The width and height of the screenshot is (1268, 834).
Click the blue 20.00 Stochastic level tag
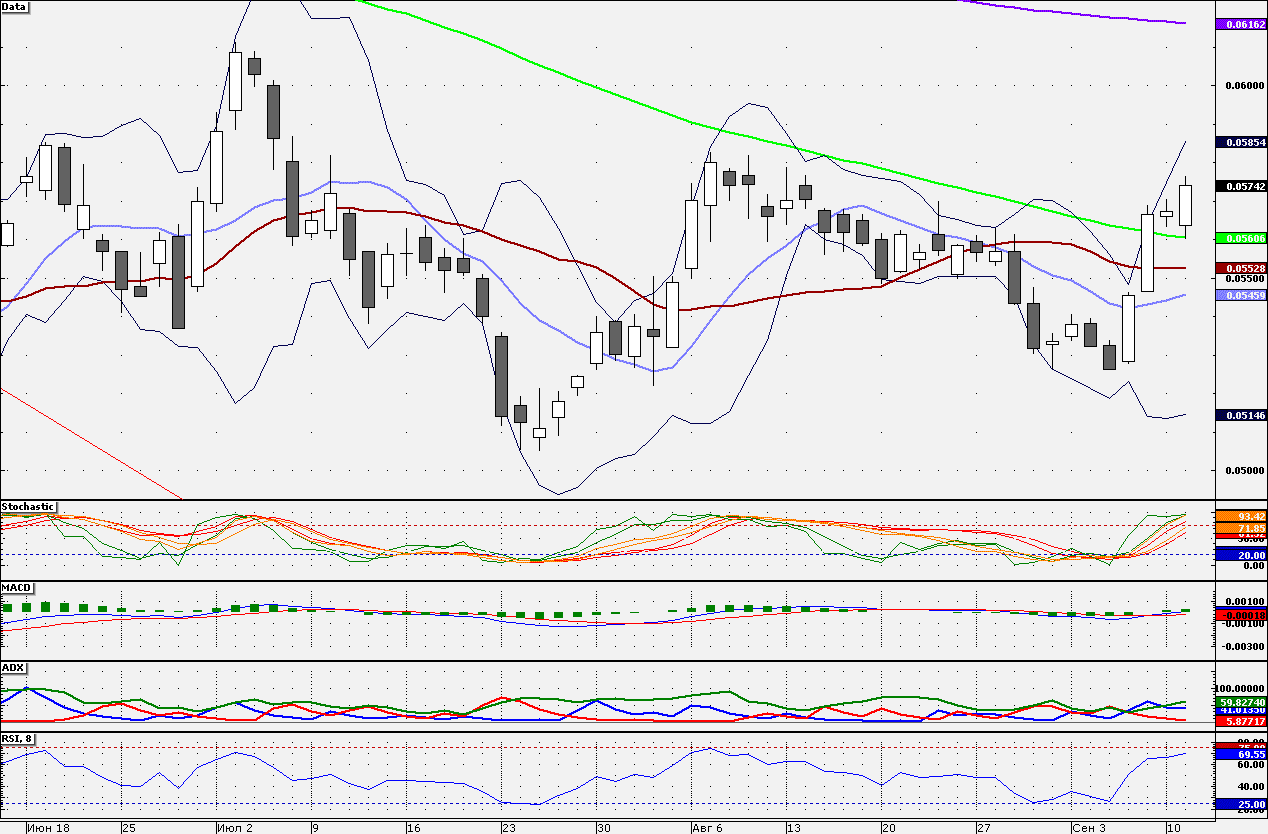pos(1240,554)
